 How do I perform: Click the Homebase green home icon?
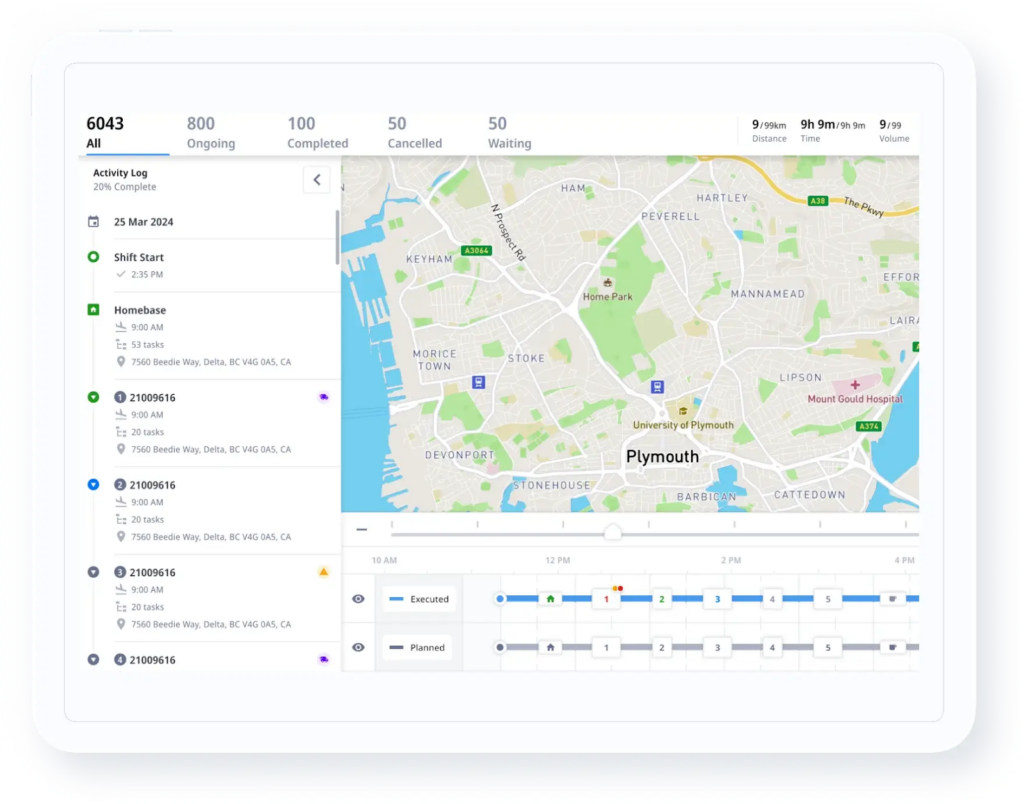tap(93, 310)
